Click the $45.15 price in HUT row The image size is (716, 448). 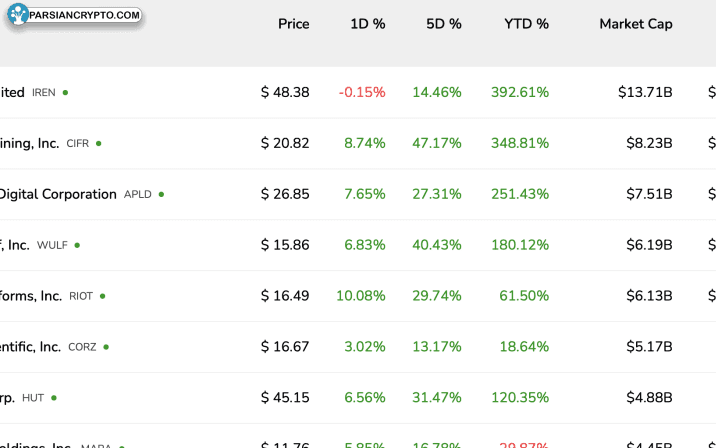[x=285, y=398]
